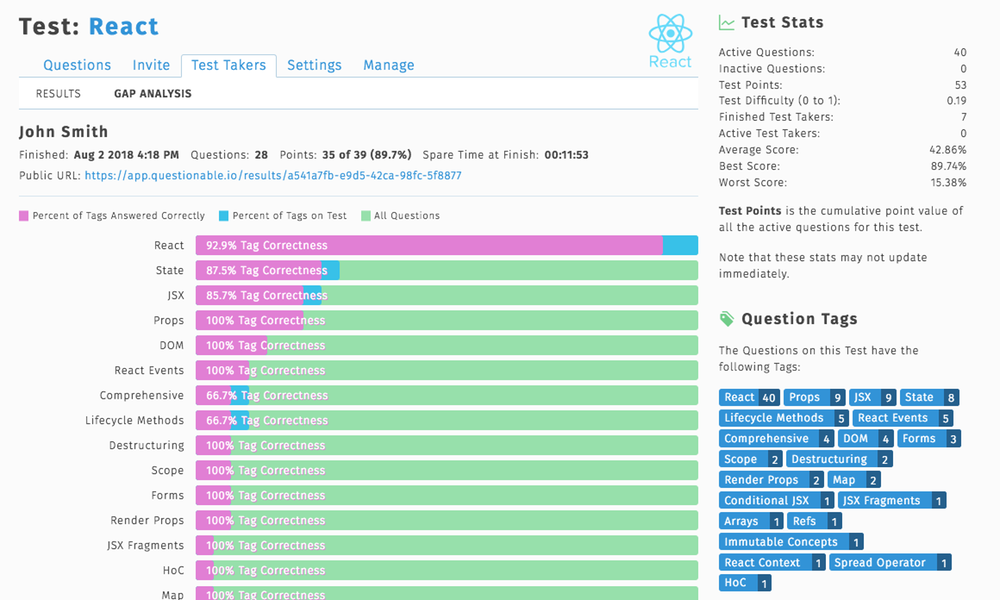Viewport: 1000px width, 600px height.
Task: Click the React Events tag badge
Action: (903, 418)
